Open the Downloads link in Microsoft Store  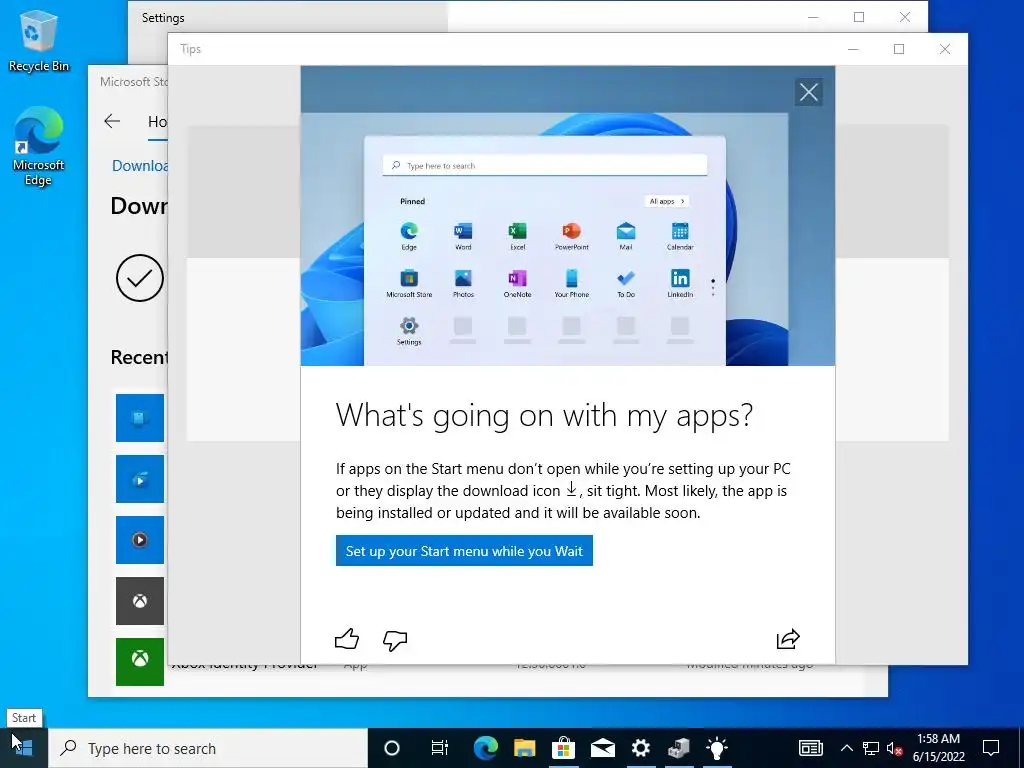140,166
